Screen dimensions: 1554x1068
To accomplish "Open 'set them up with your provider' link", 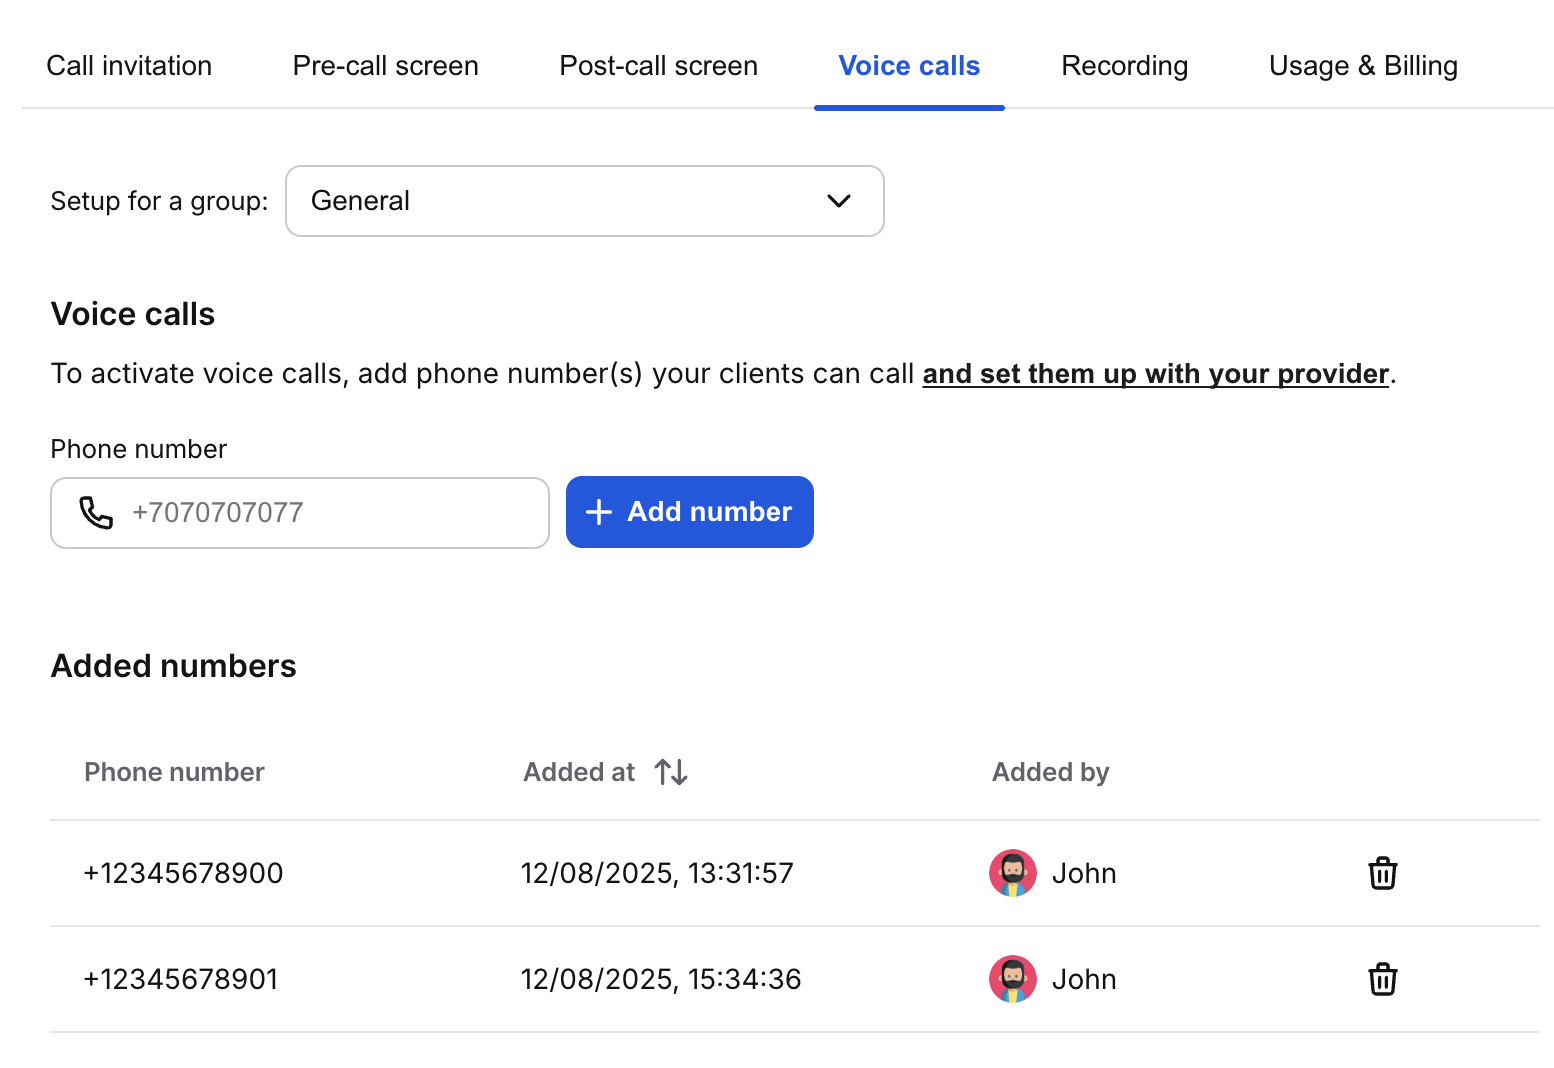I will (x=1156, y=374).
